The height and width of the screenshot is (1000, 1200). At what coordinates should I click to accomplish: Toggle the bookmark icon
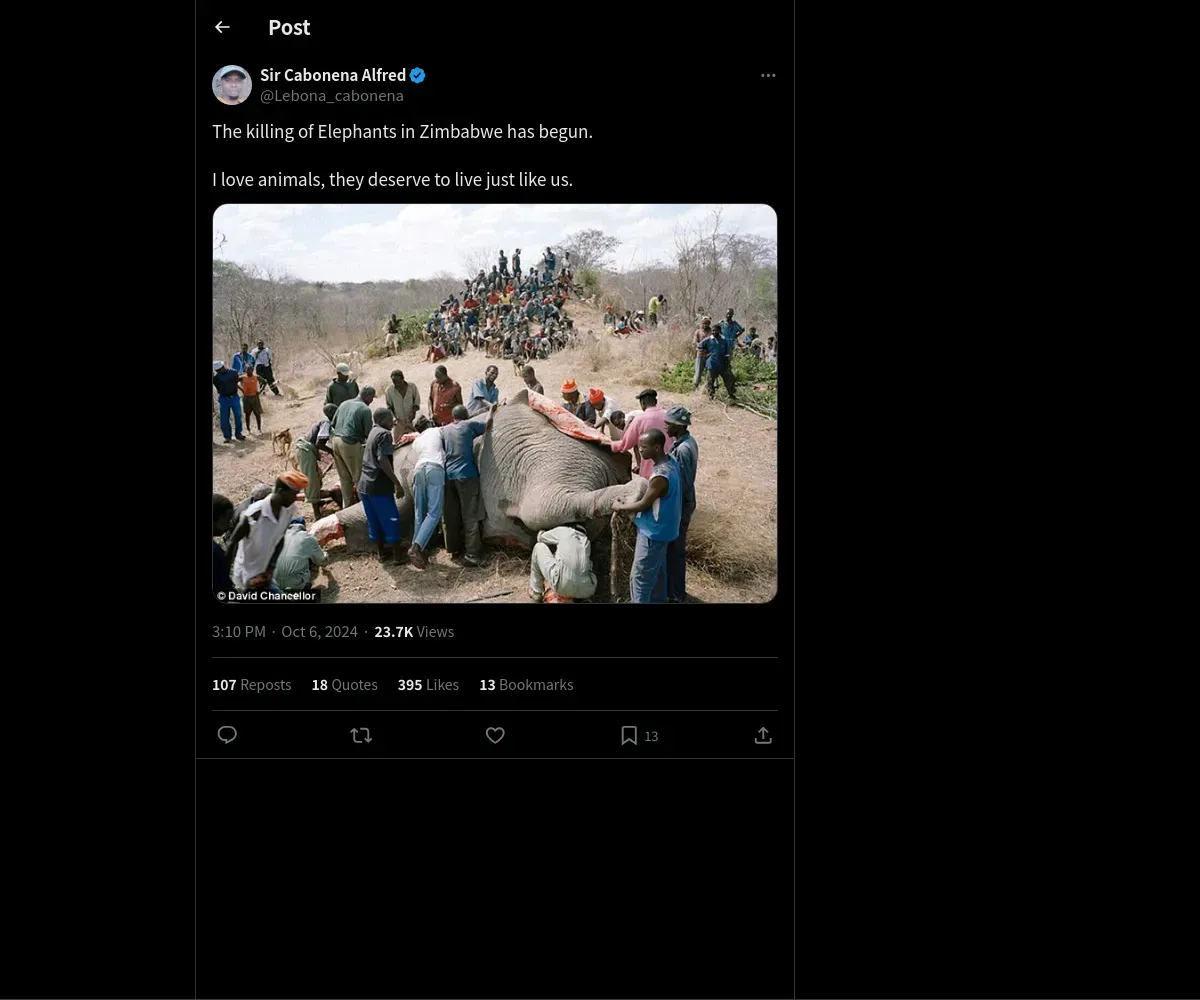click(x=629, y=735)
